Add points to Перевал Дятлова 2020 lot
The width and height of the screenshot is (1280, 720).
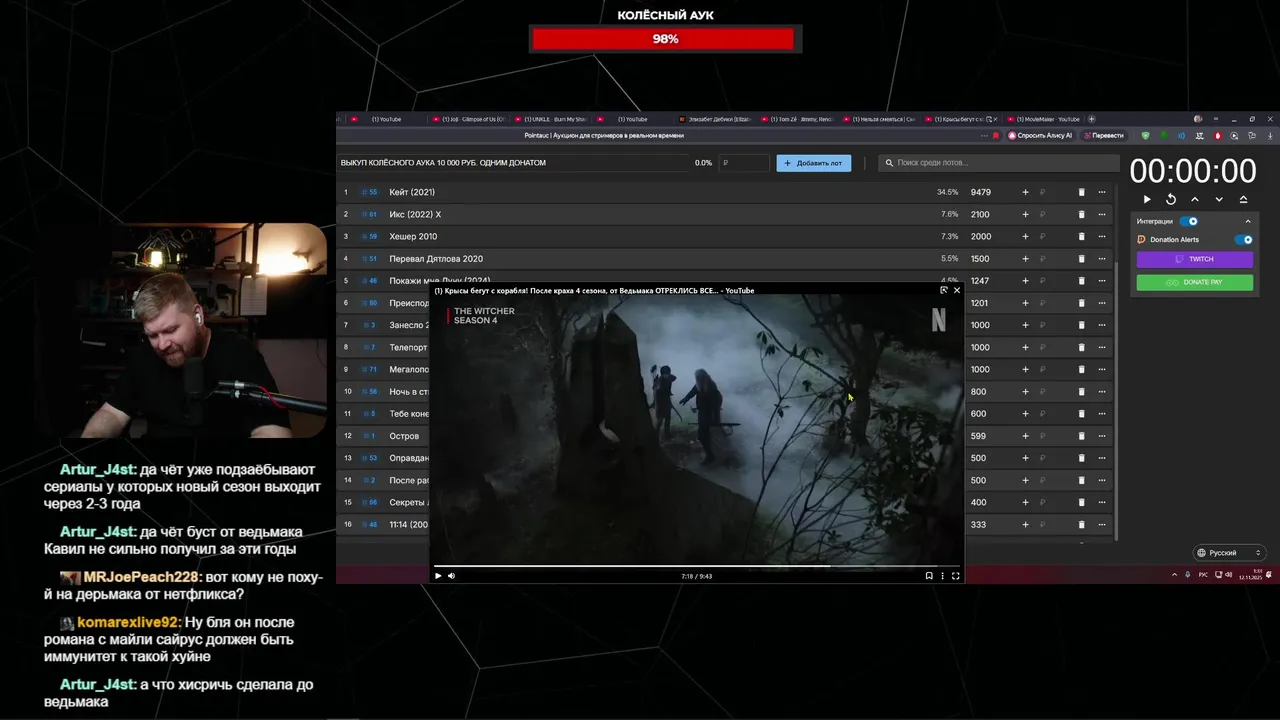(x=1025, y=259)
